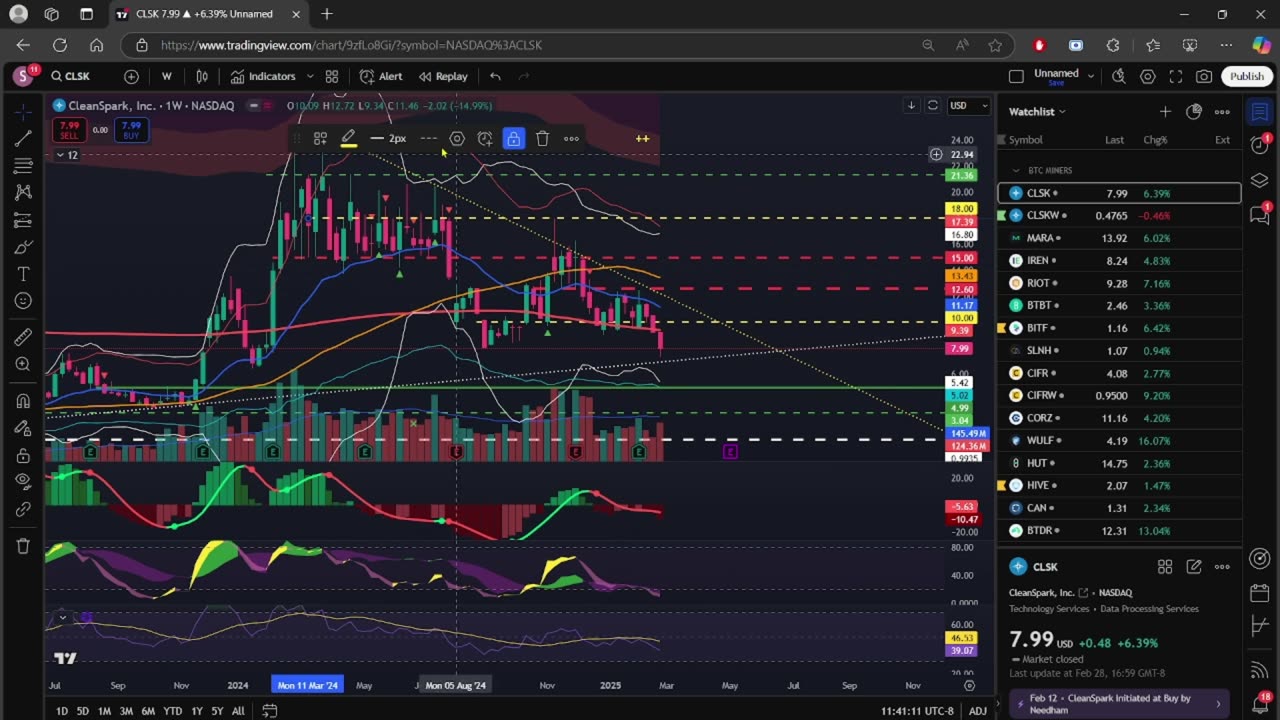Viewport: 1280px width, 720px height.
Task: Toggle hide all drawings eye icon
Action: point(23,482)
